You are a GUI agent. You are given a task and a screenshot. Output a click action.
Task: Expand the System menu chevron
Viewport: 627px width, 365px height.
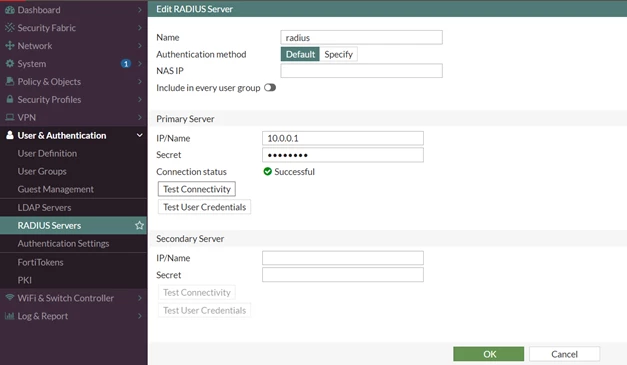(140, 64)
